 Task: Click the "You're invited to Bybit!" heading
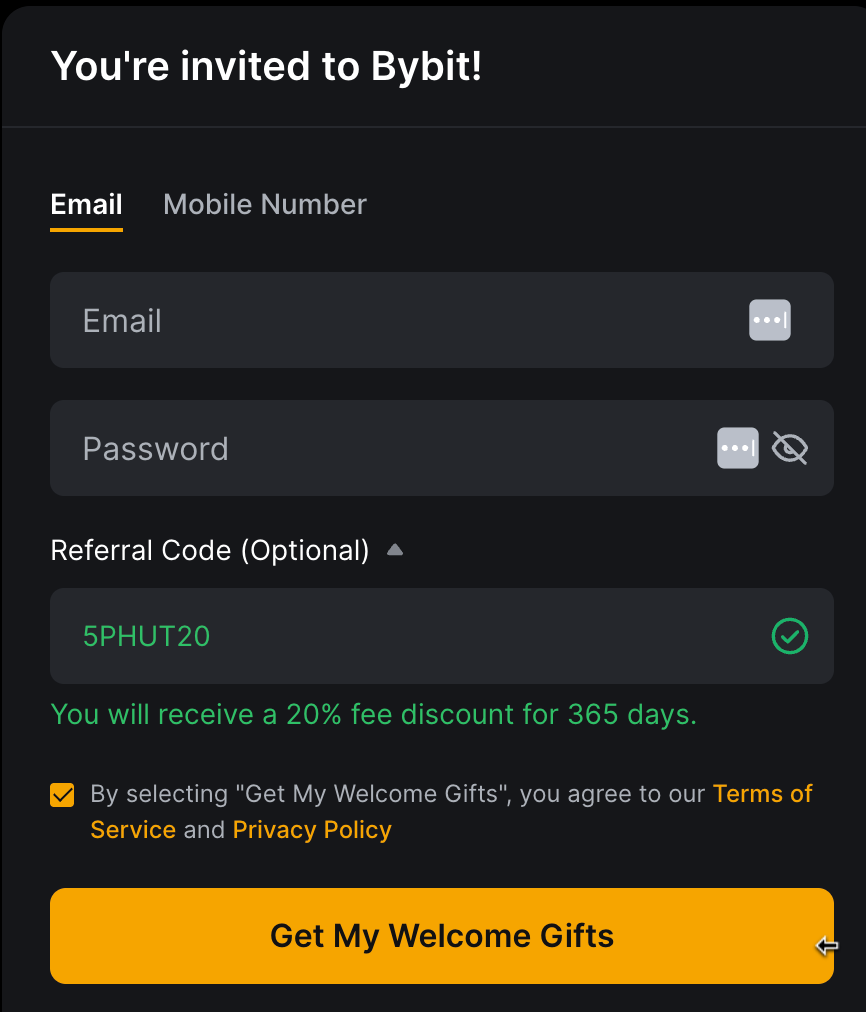point(266,66)
